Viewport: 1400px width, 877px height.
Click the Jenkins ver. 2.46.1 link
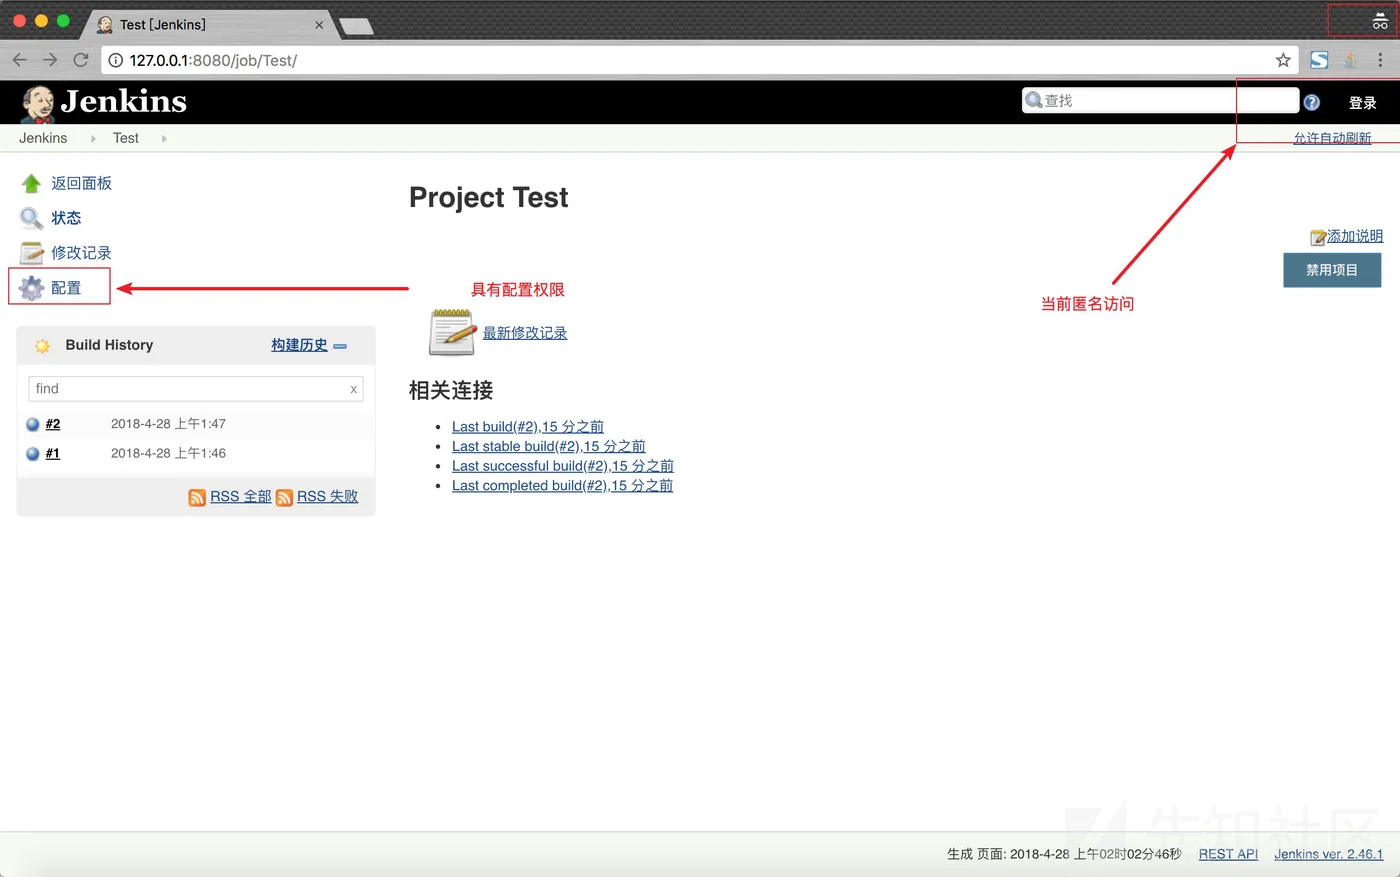click(x=1329, y=854)
